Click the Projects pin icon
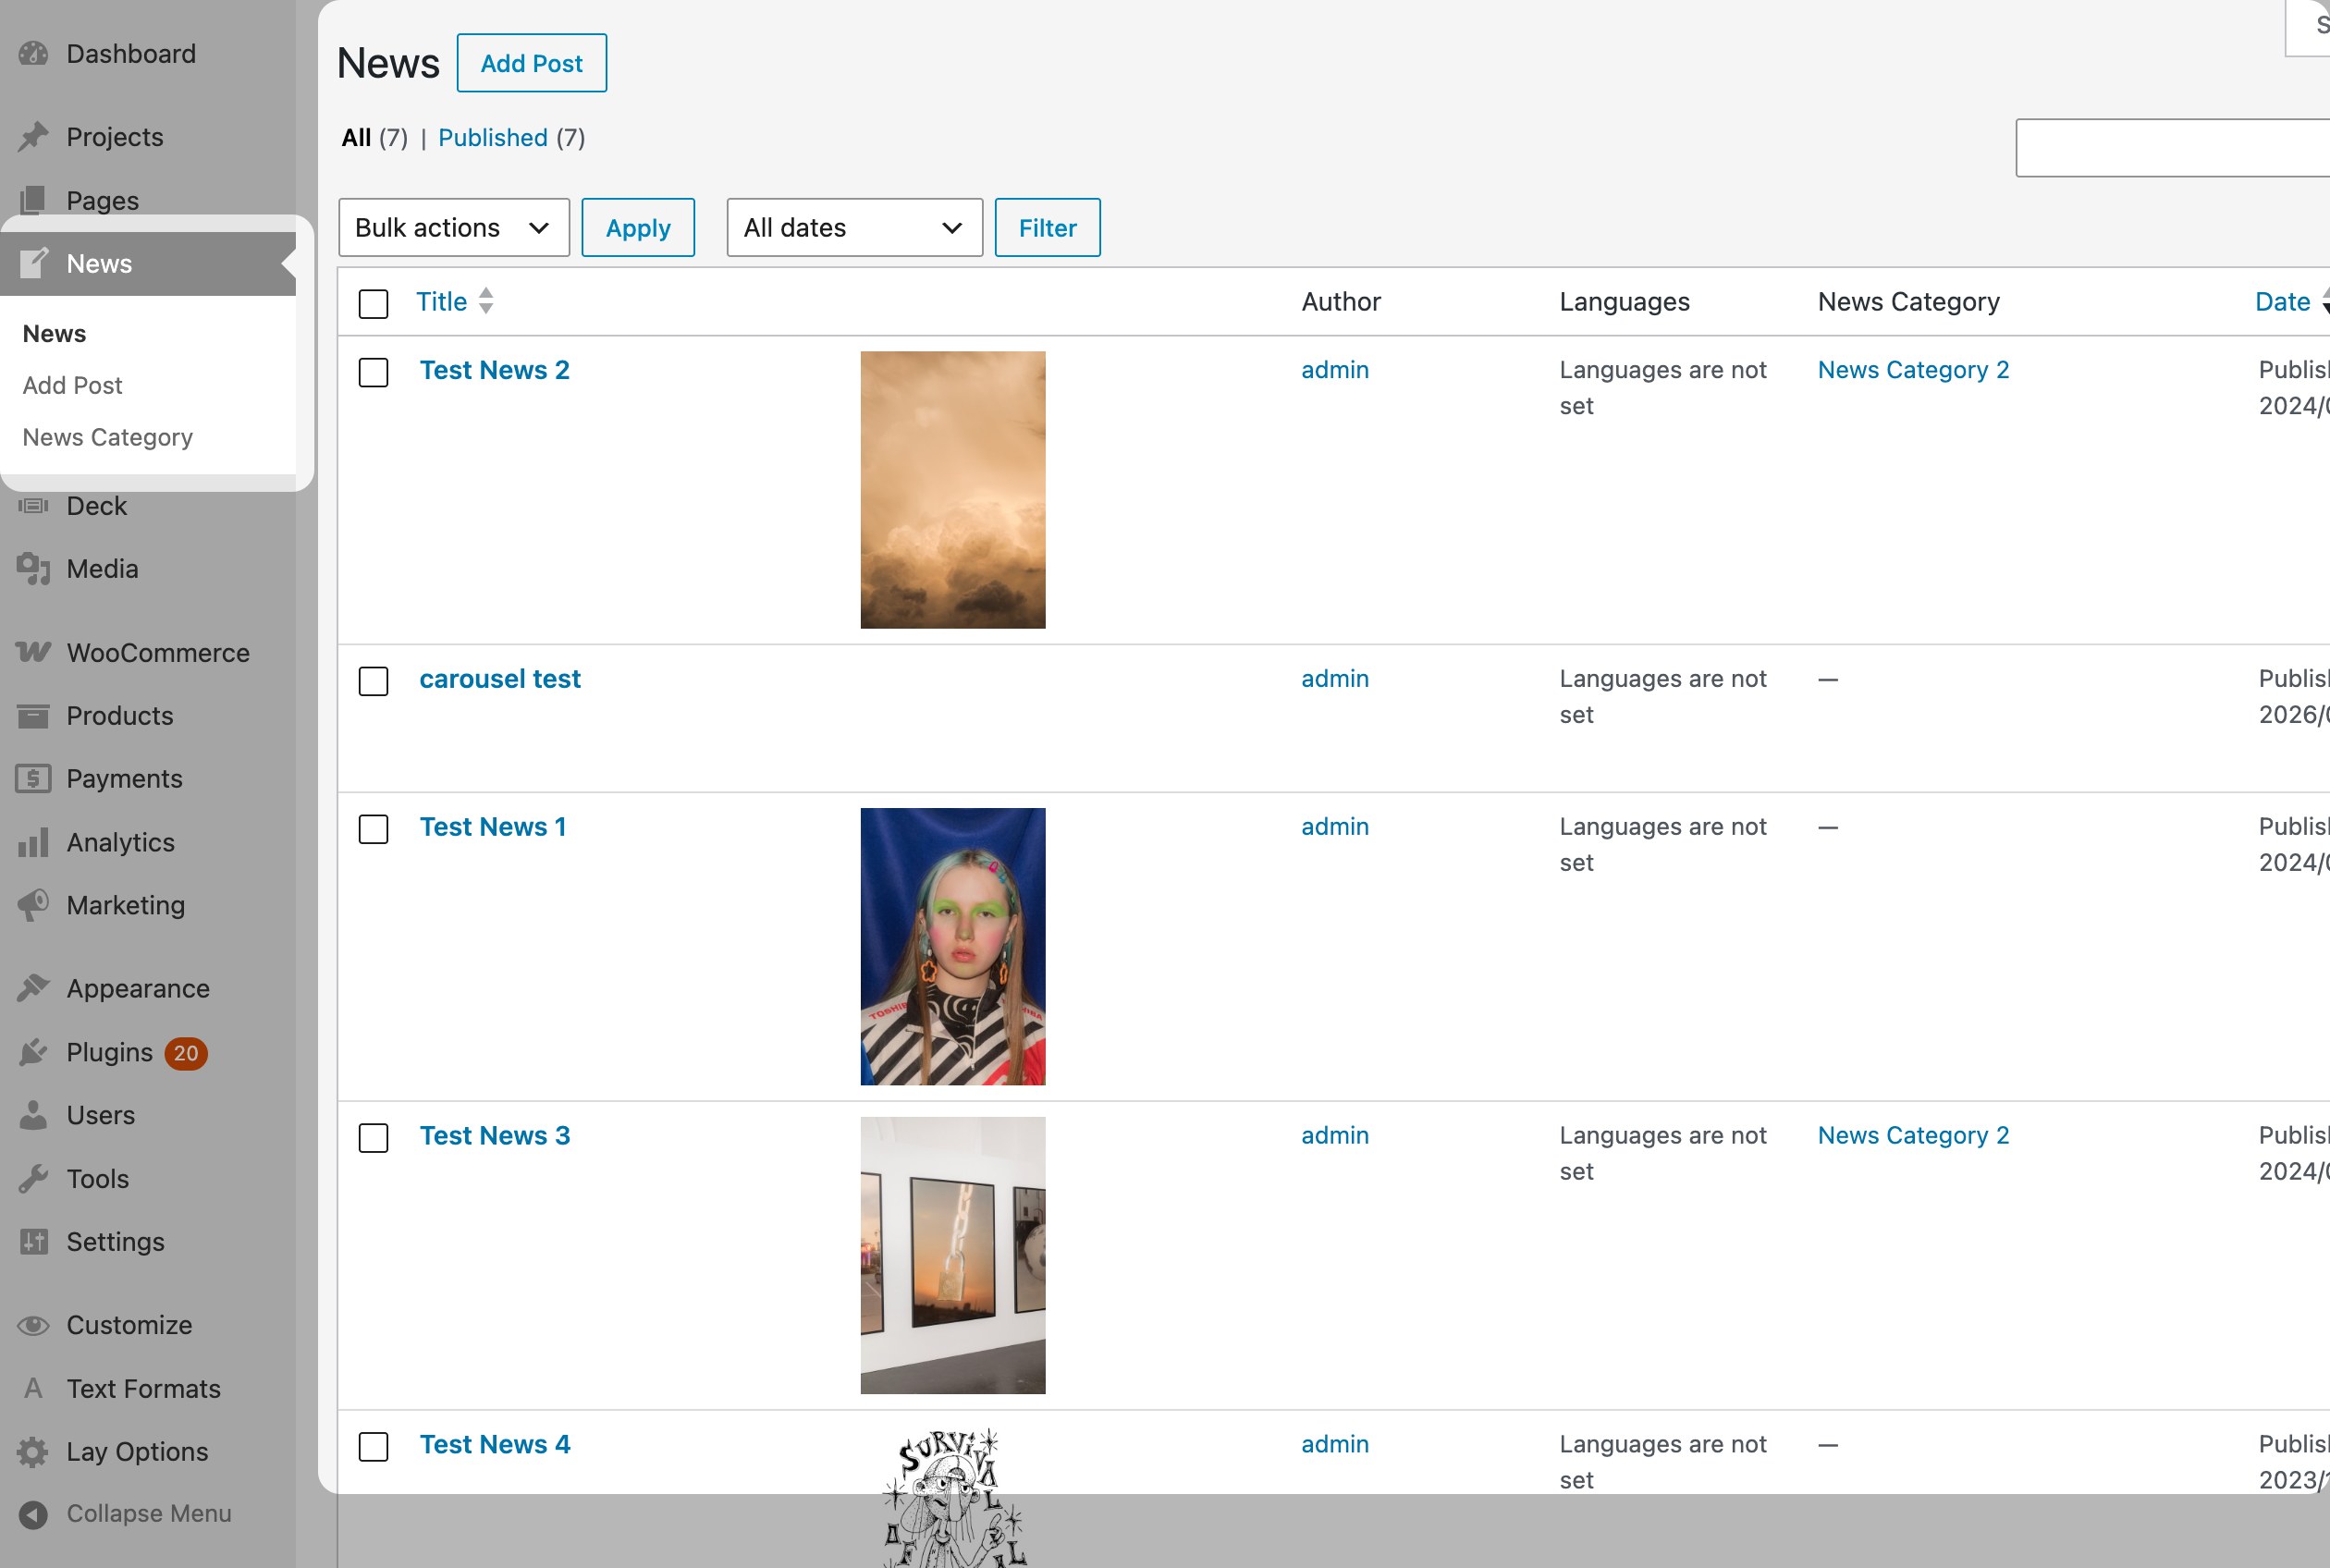The image size is (2330, 1568). 33,137
